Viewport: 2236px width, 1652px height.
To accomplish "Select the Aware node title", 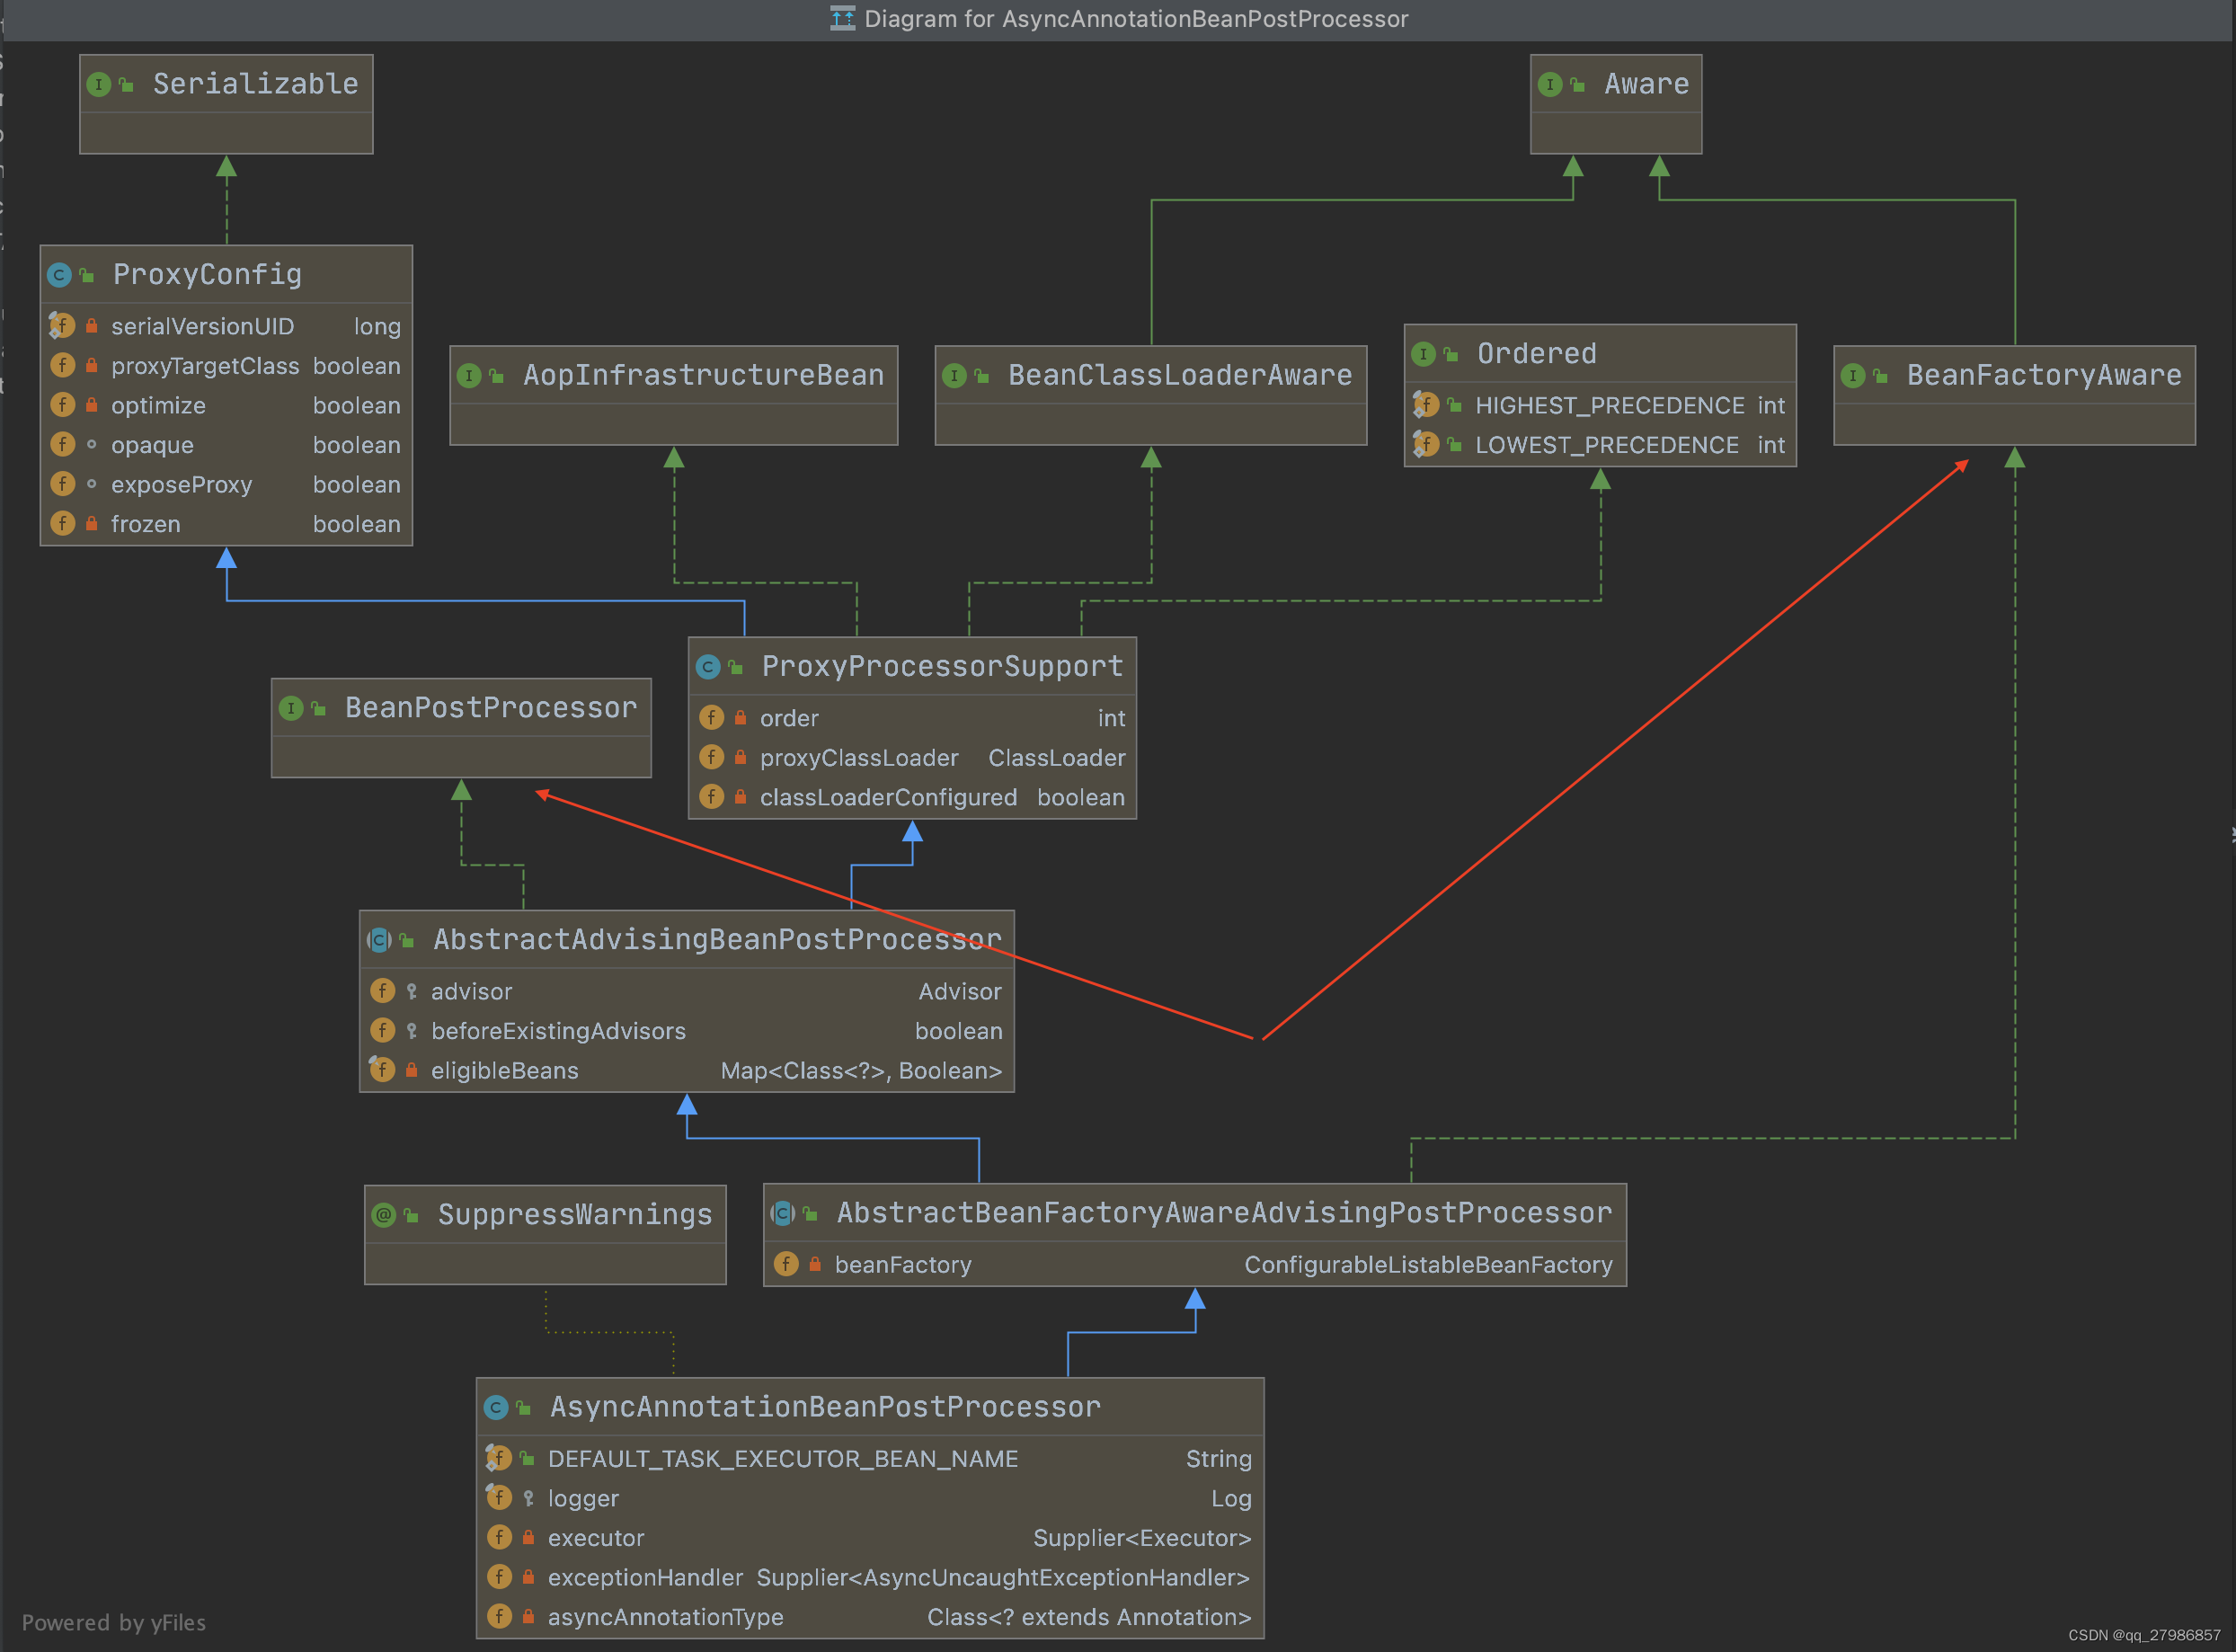I will pyautogui.click(x=1646, y=84).
